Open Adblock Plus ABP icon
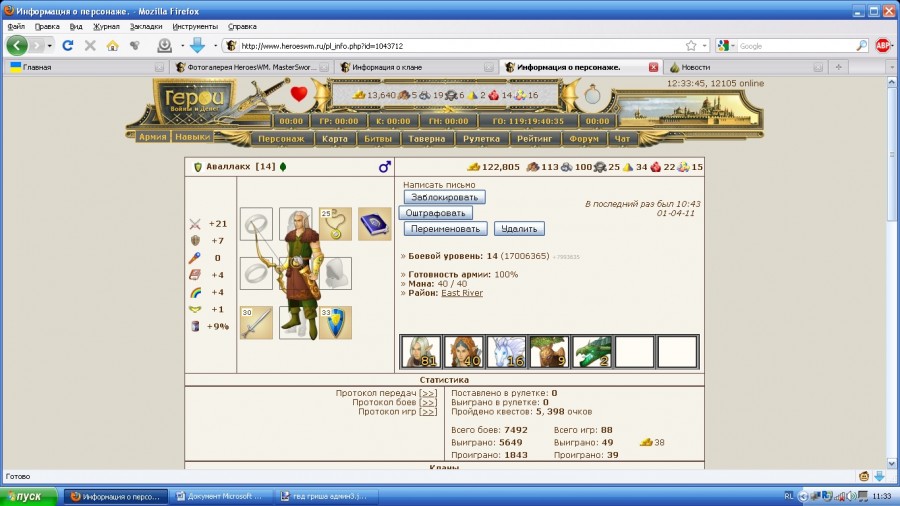Image resolution: width=900 pixels, height=506 pixels. click(883, 45)
